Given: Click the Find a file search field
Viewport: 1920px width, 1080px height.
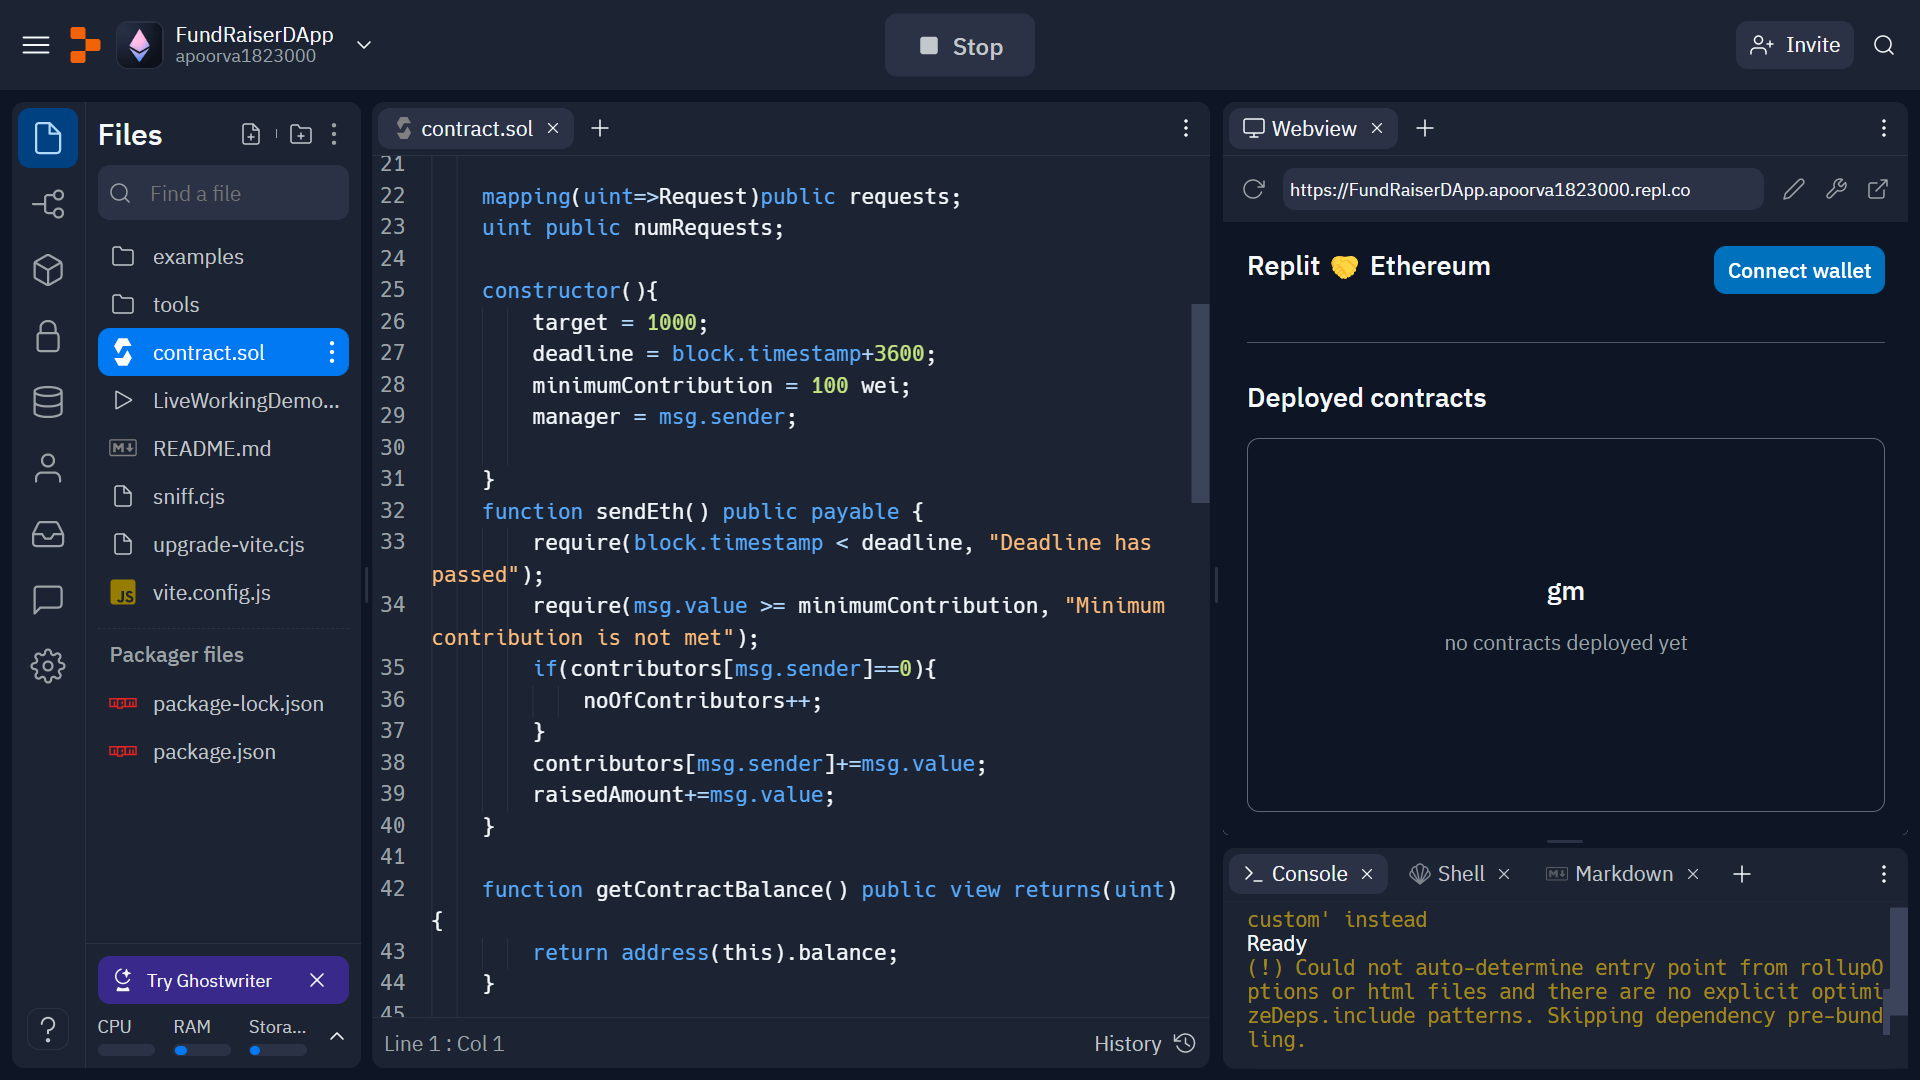Looking at the screenshot, I should [x=223, y=193].
